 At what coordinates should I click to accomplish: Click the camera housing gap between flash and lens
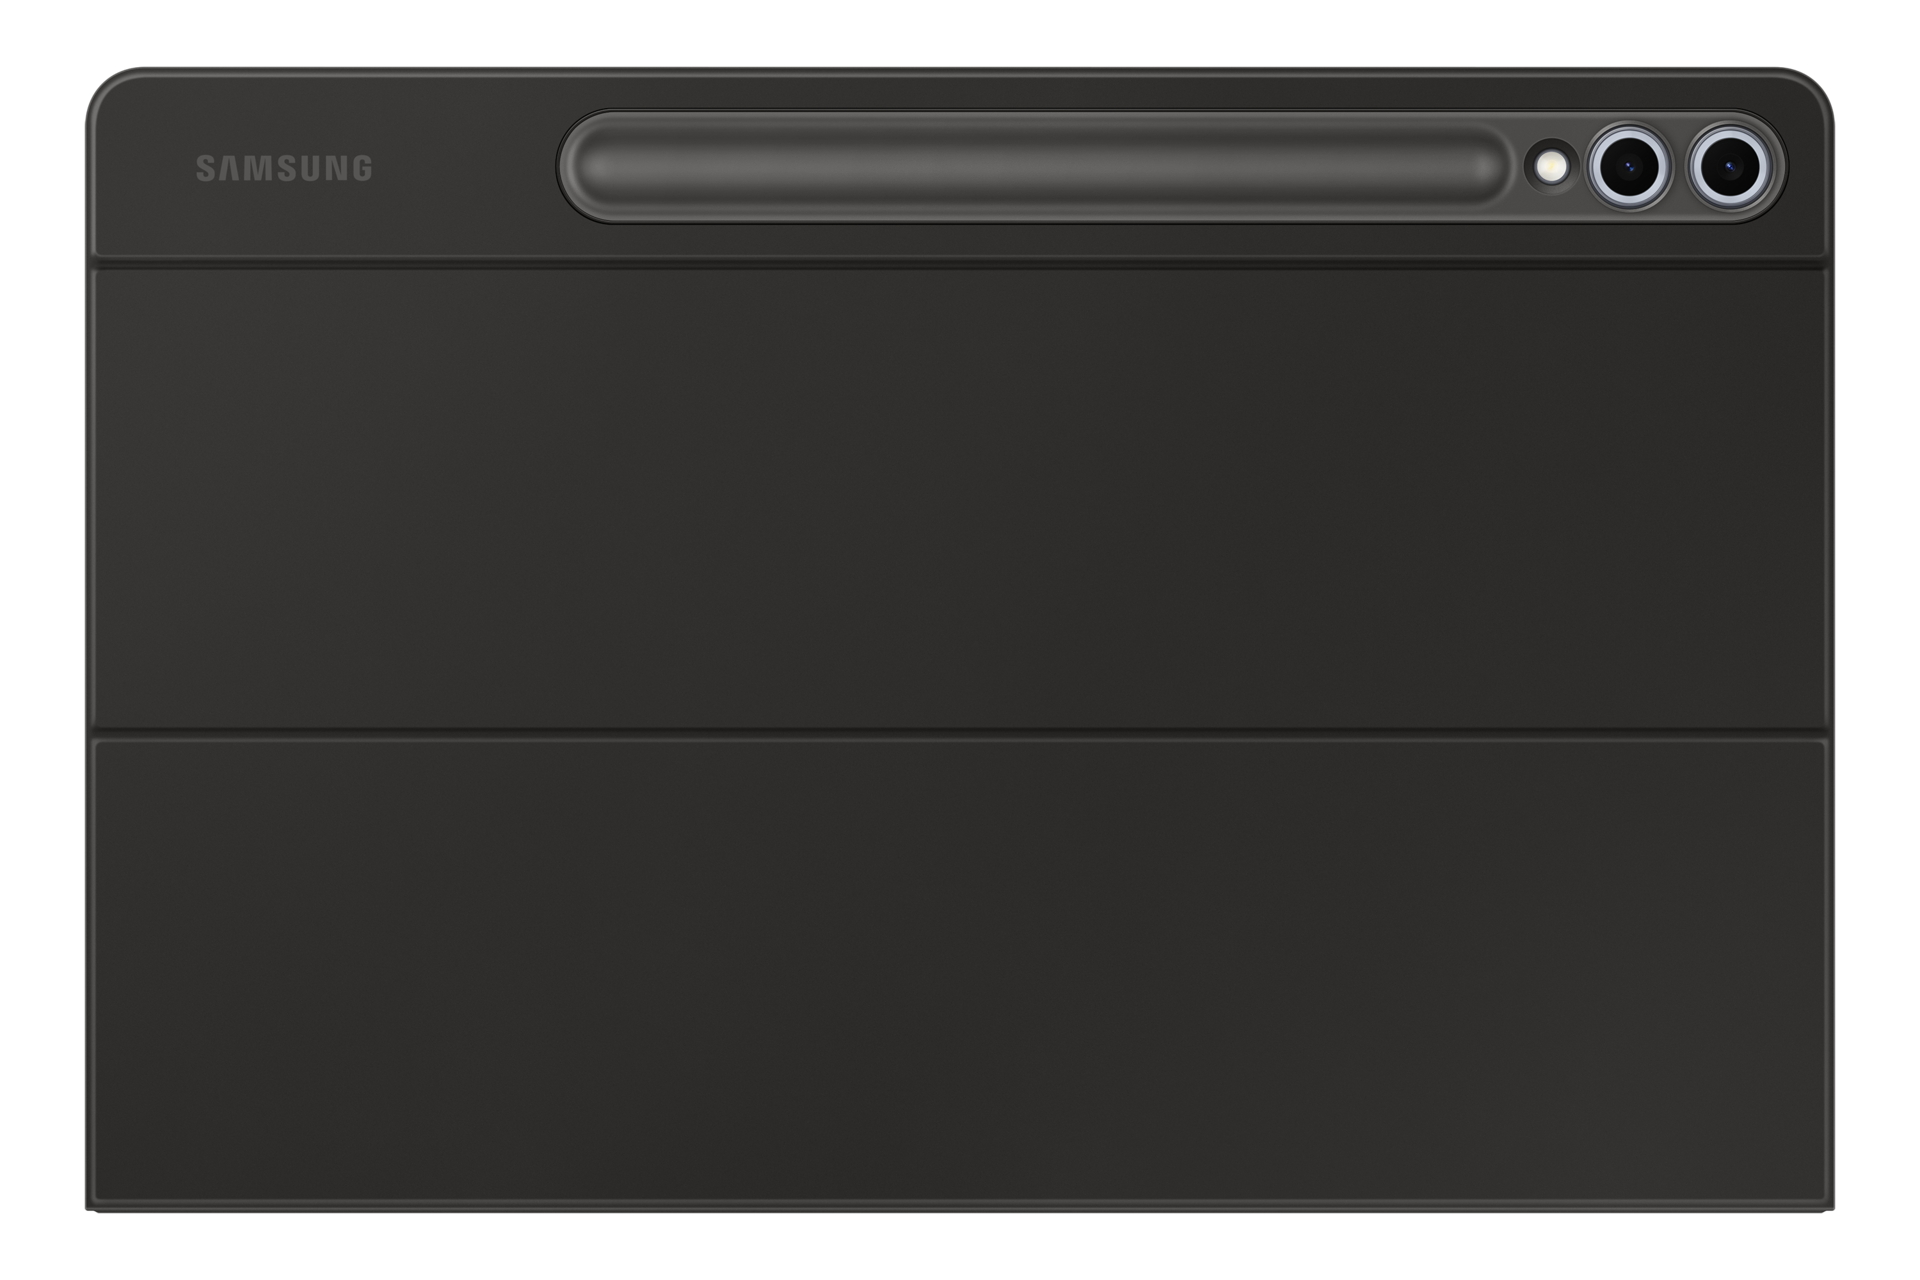1578,166
